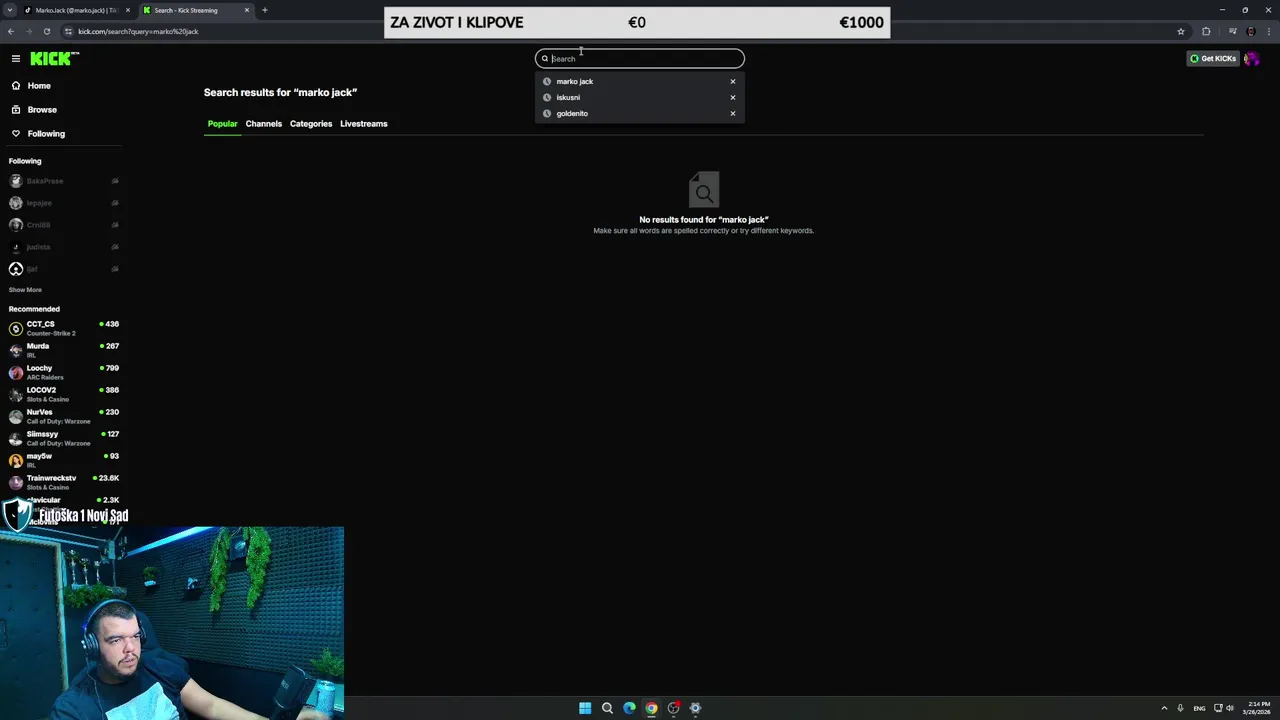Open recommended channel NurVes
The height and width of the screenshot is (720, 1280).
[64, 416]
